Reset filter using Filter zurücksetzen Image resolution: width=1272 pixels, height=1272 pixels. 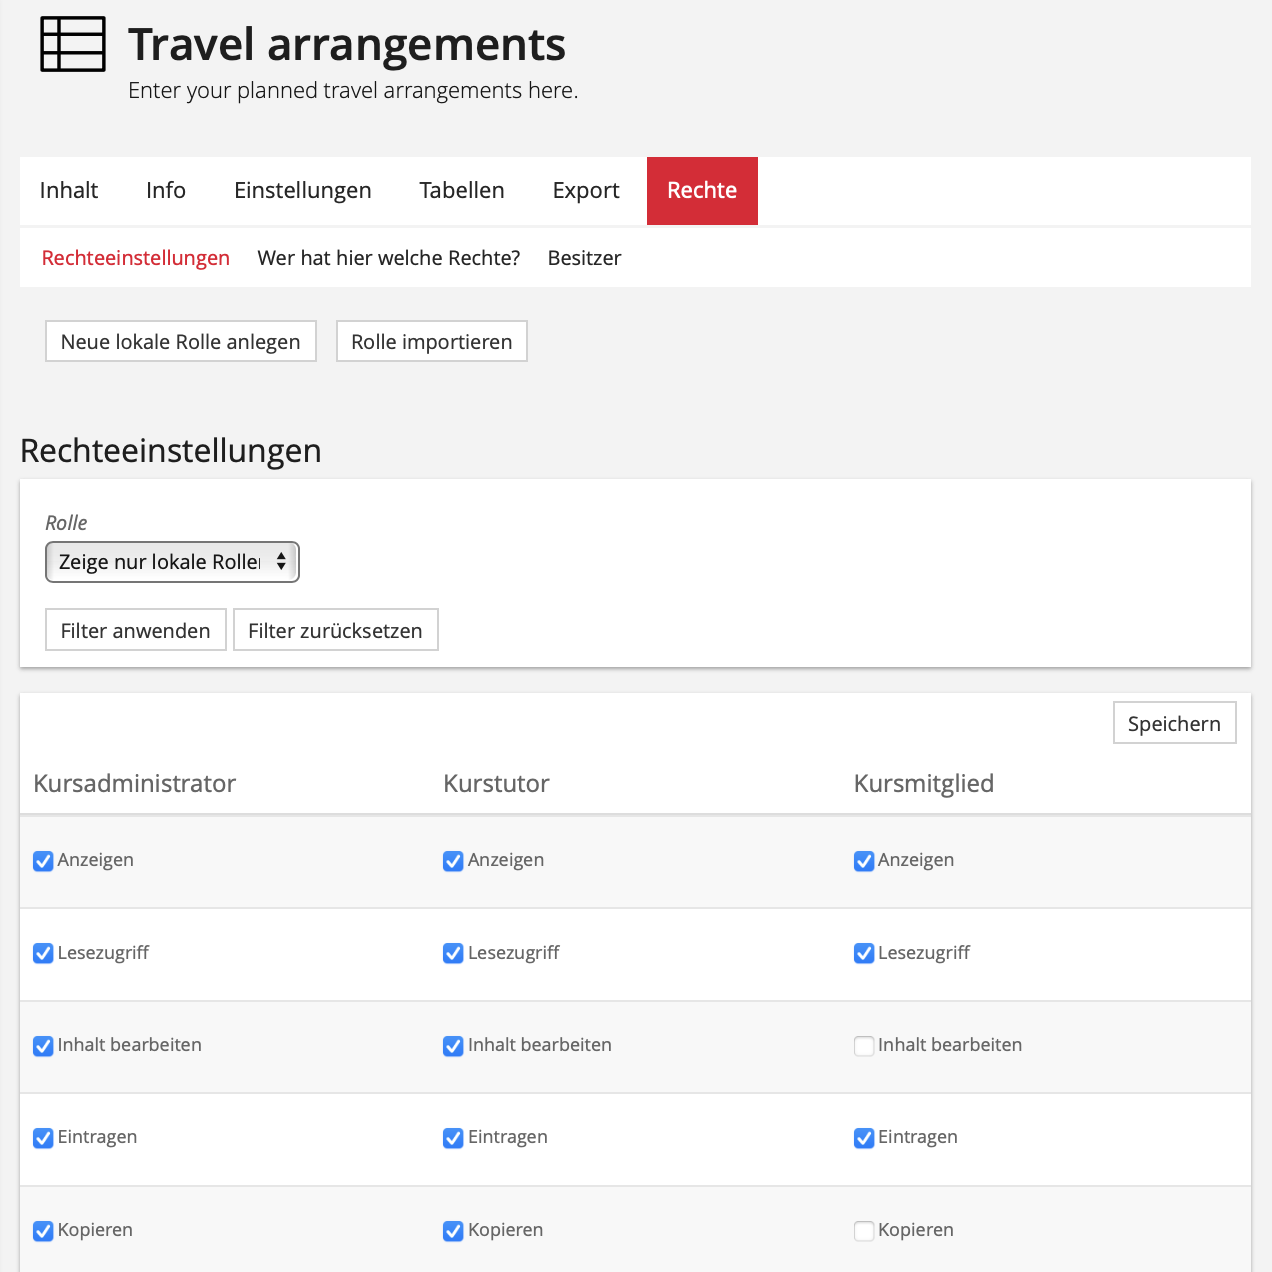click(x=335, y=630)
